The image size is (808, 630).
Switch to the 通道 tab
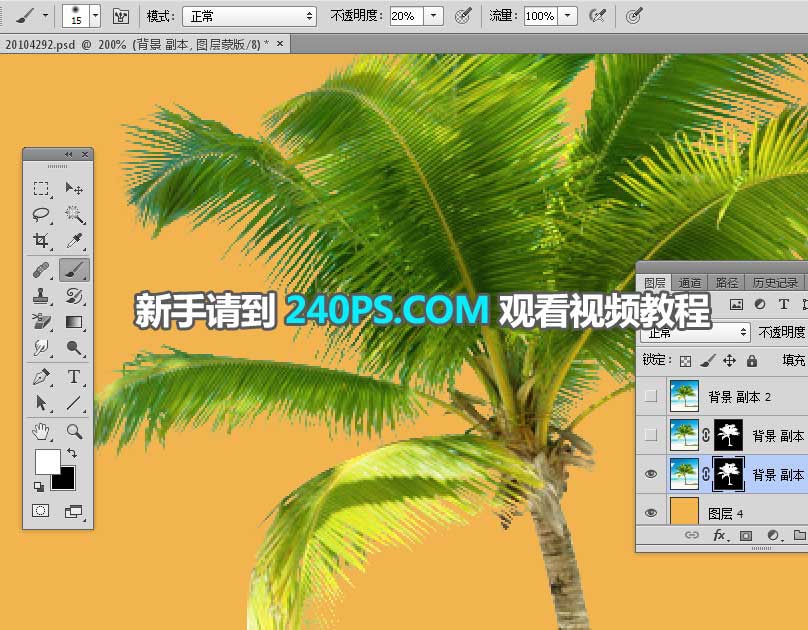click(x=690, y=283)
